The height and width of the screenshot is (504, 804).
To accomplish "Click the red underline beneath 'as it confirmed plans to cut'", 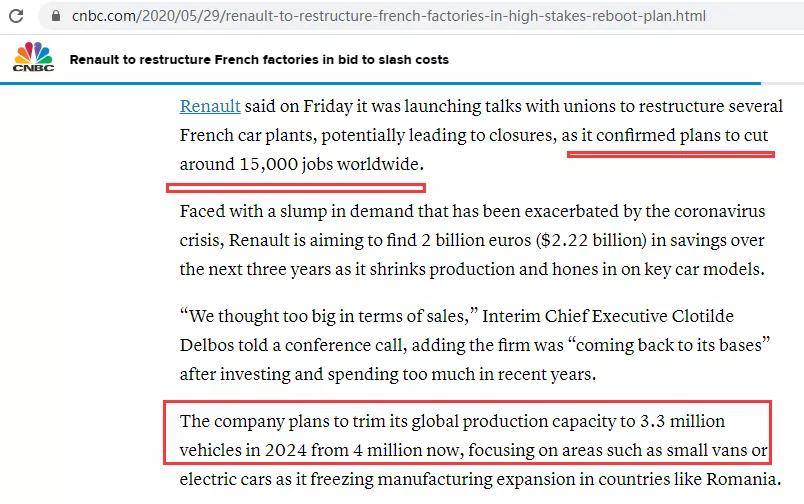I will click(x=671, y=154).
